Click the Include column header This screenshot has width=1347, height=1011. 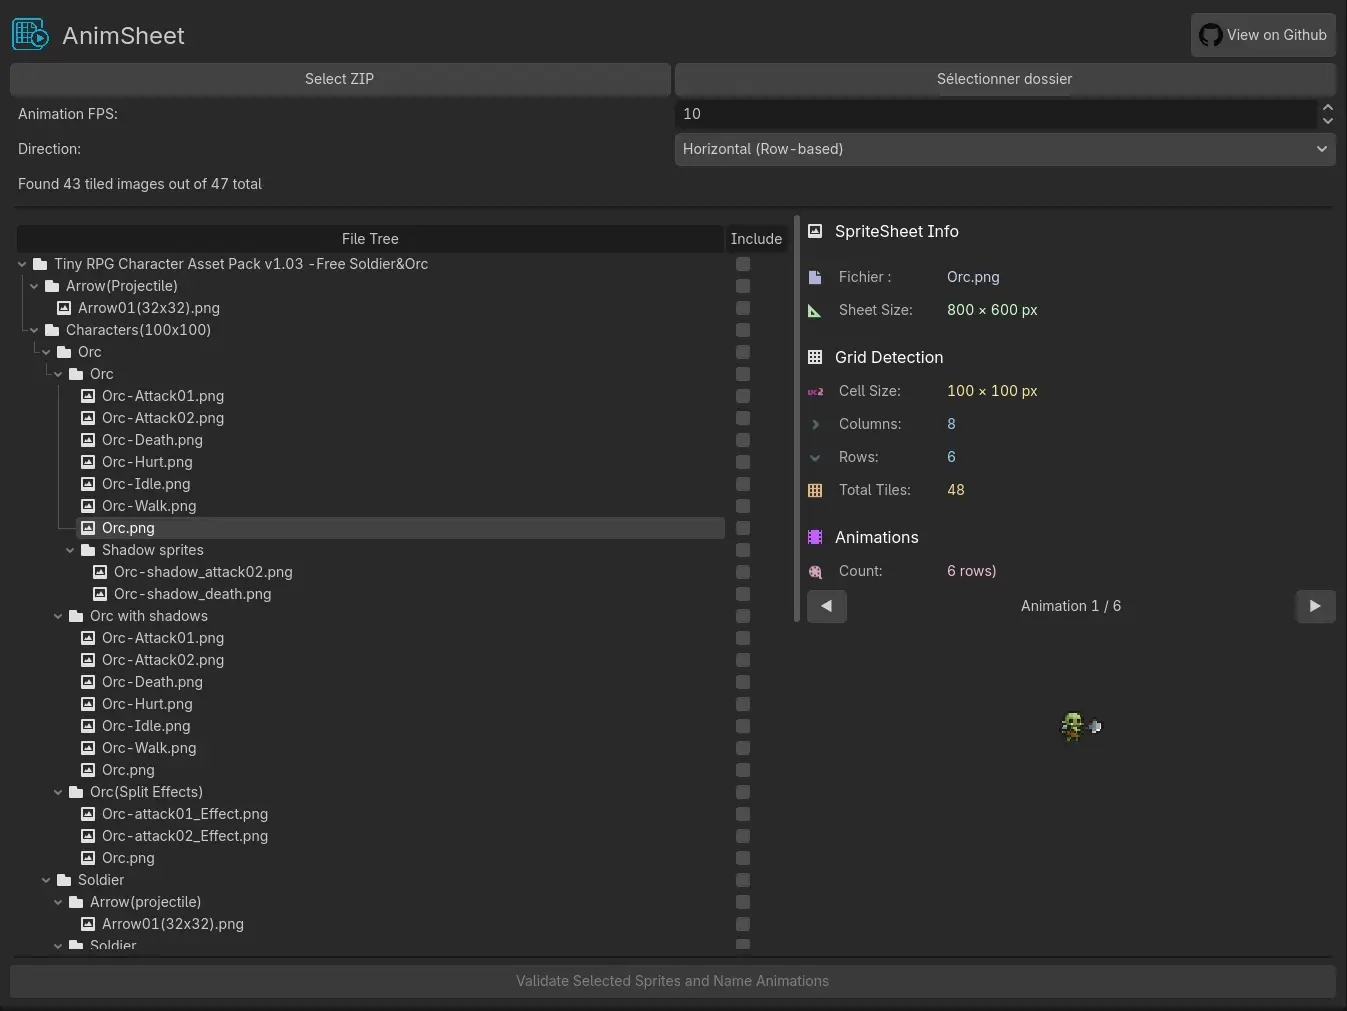[756, 239]
